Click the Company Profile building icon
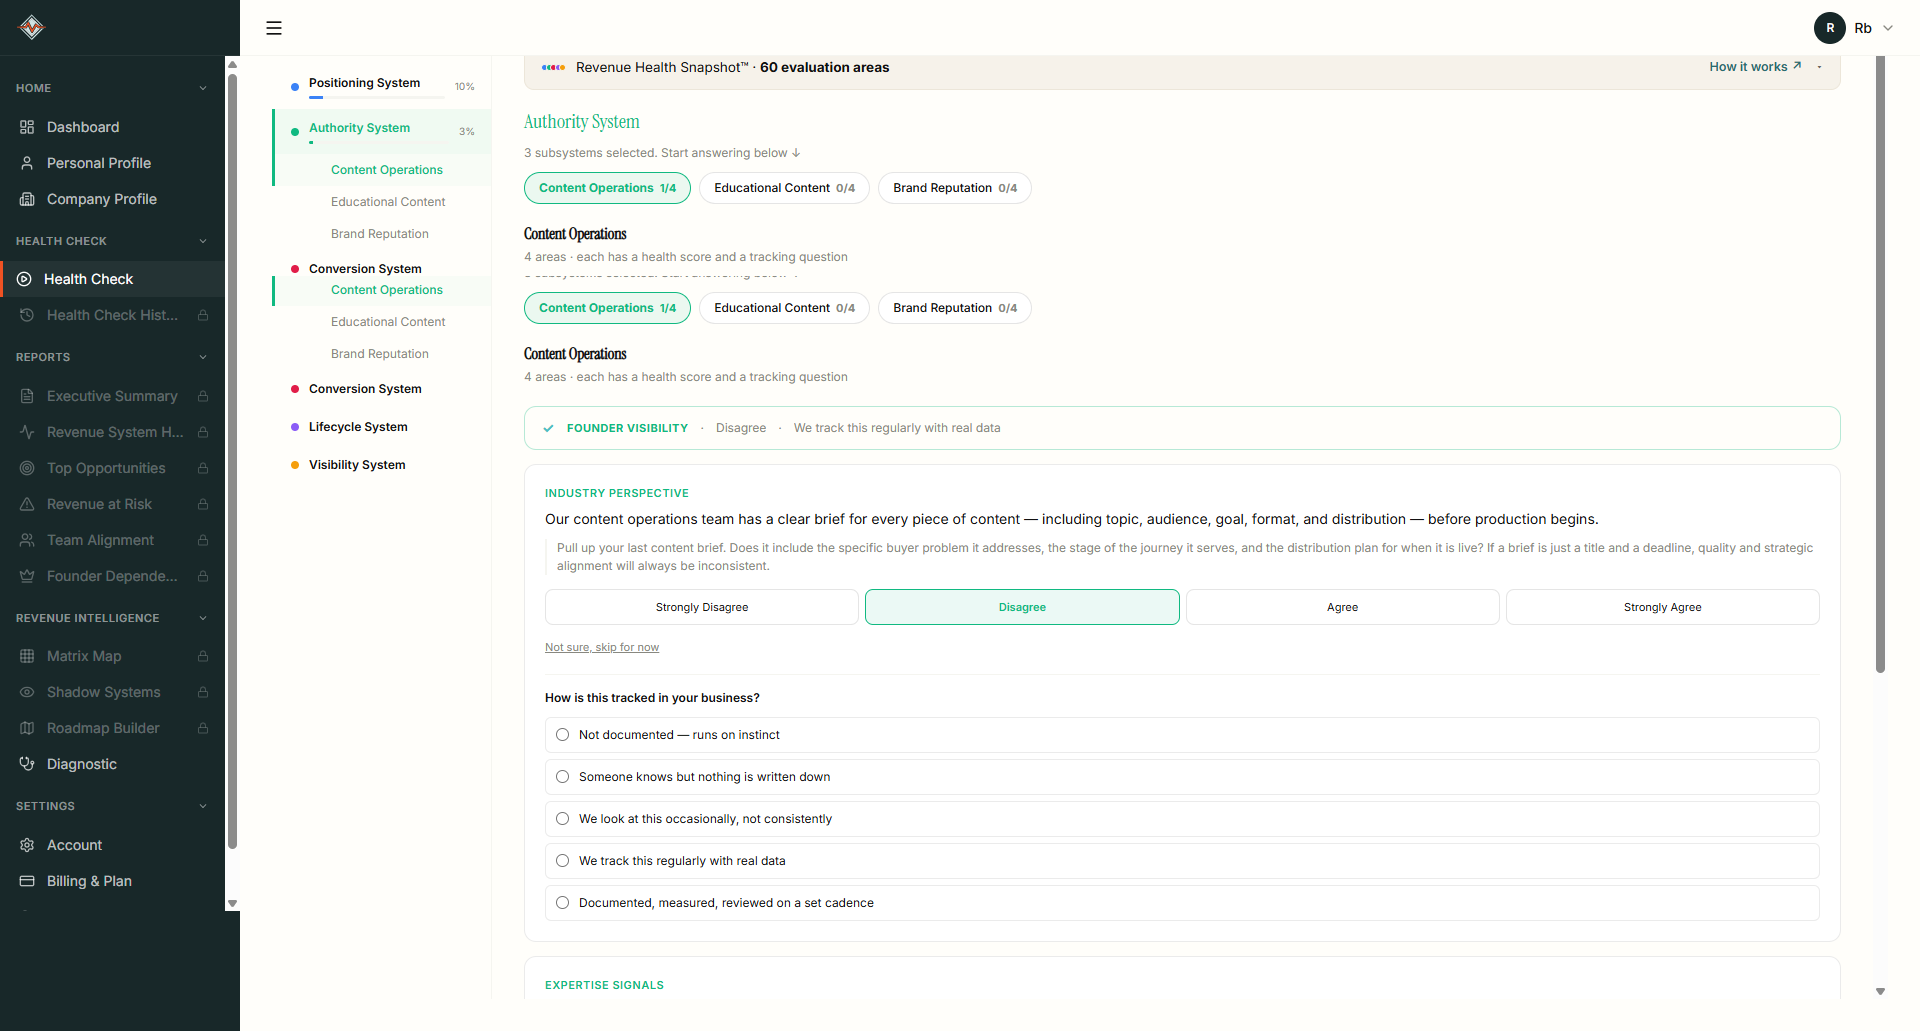 point(27,199)
